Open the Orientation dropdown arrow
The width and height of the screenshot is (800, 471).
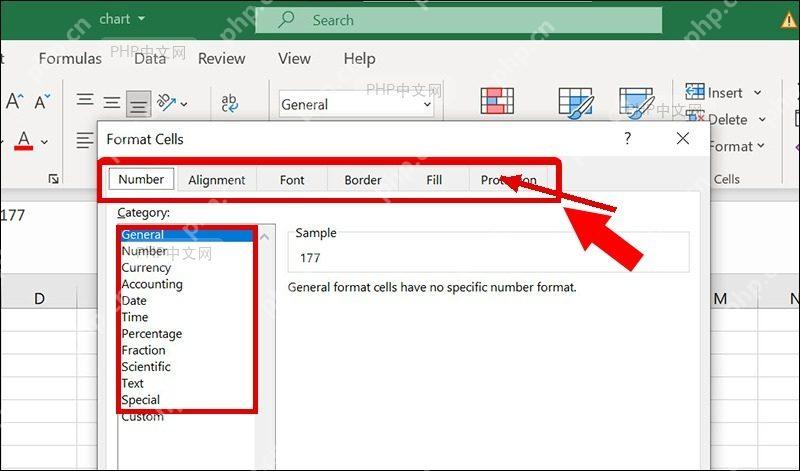coord(184,104)
